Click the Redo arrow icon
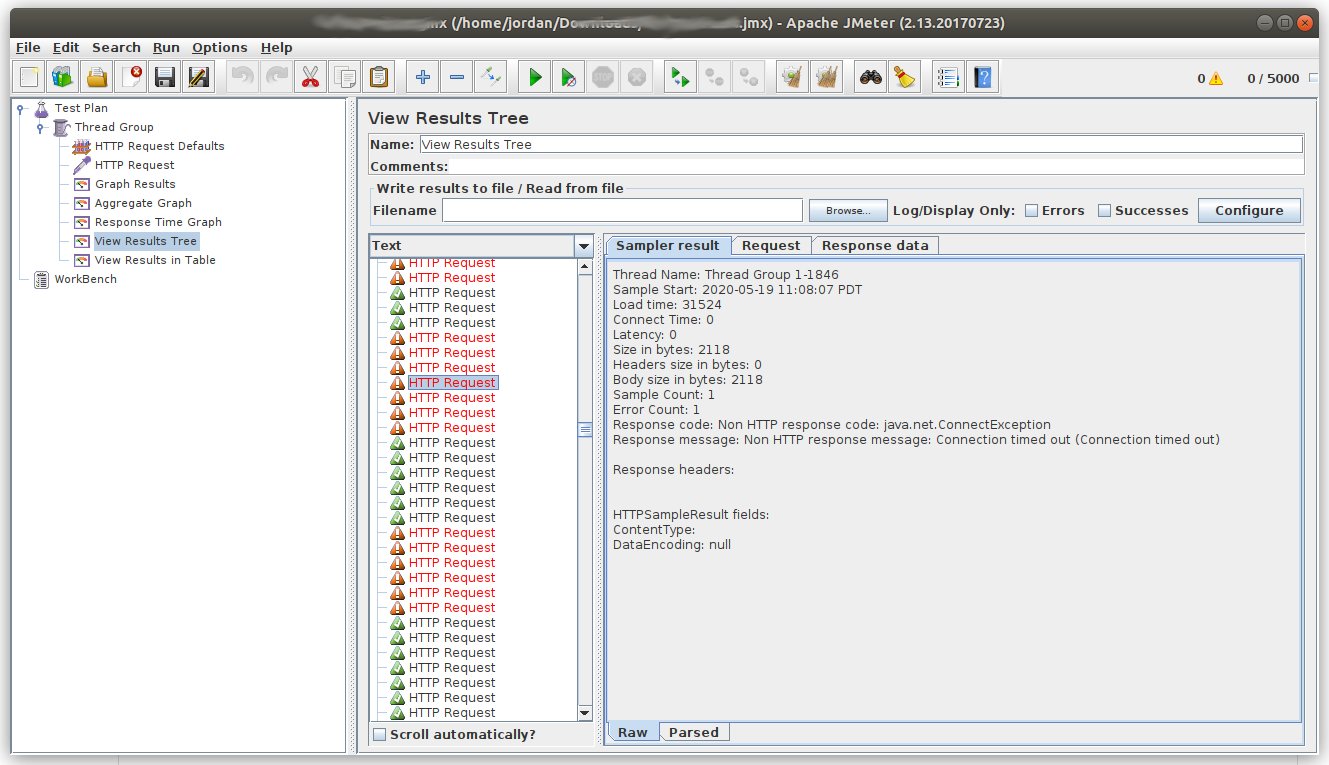The height and width of the screenshot is (765, 1329). tap(277, 77)
